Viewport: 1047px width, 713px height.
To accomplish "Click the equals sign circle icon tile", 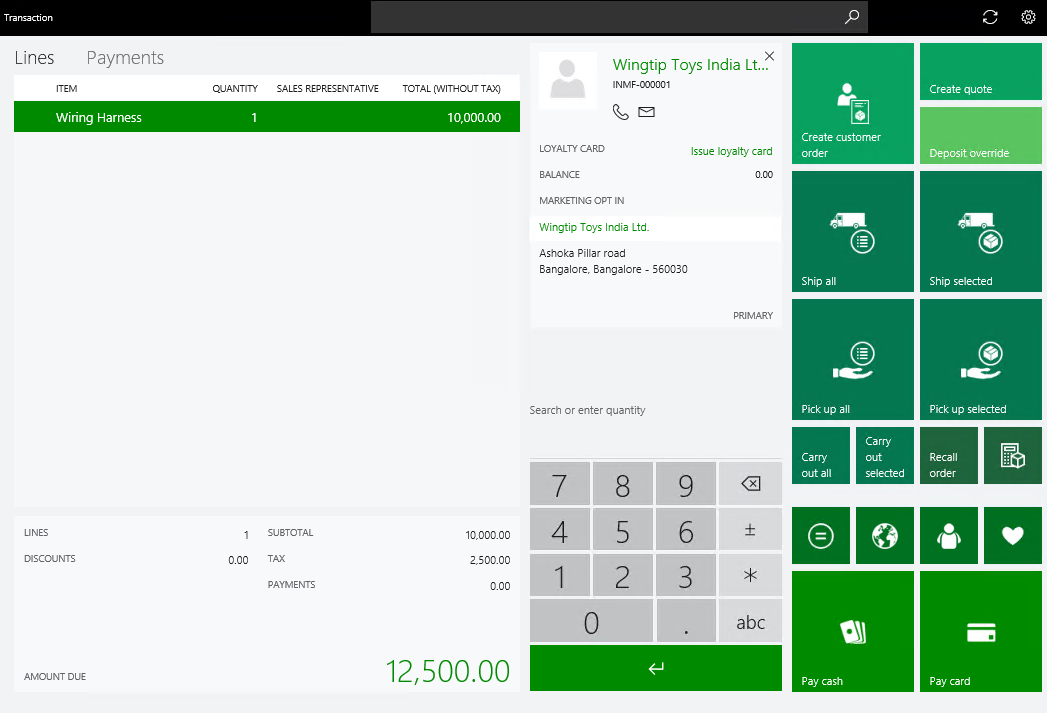I will click(x=821, y=535).
